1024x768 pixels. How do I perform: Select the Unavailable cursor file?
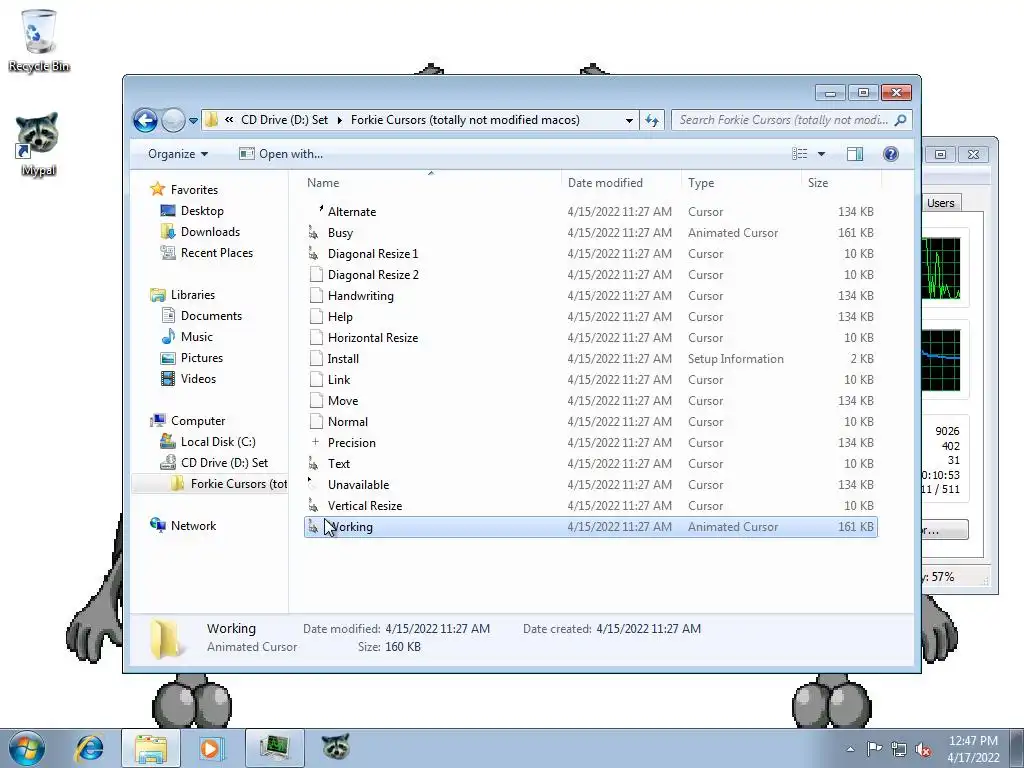pyautogui.click(x=590, y=485)
